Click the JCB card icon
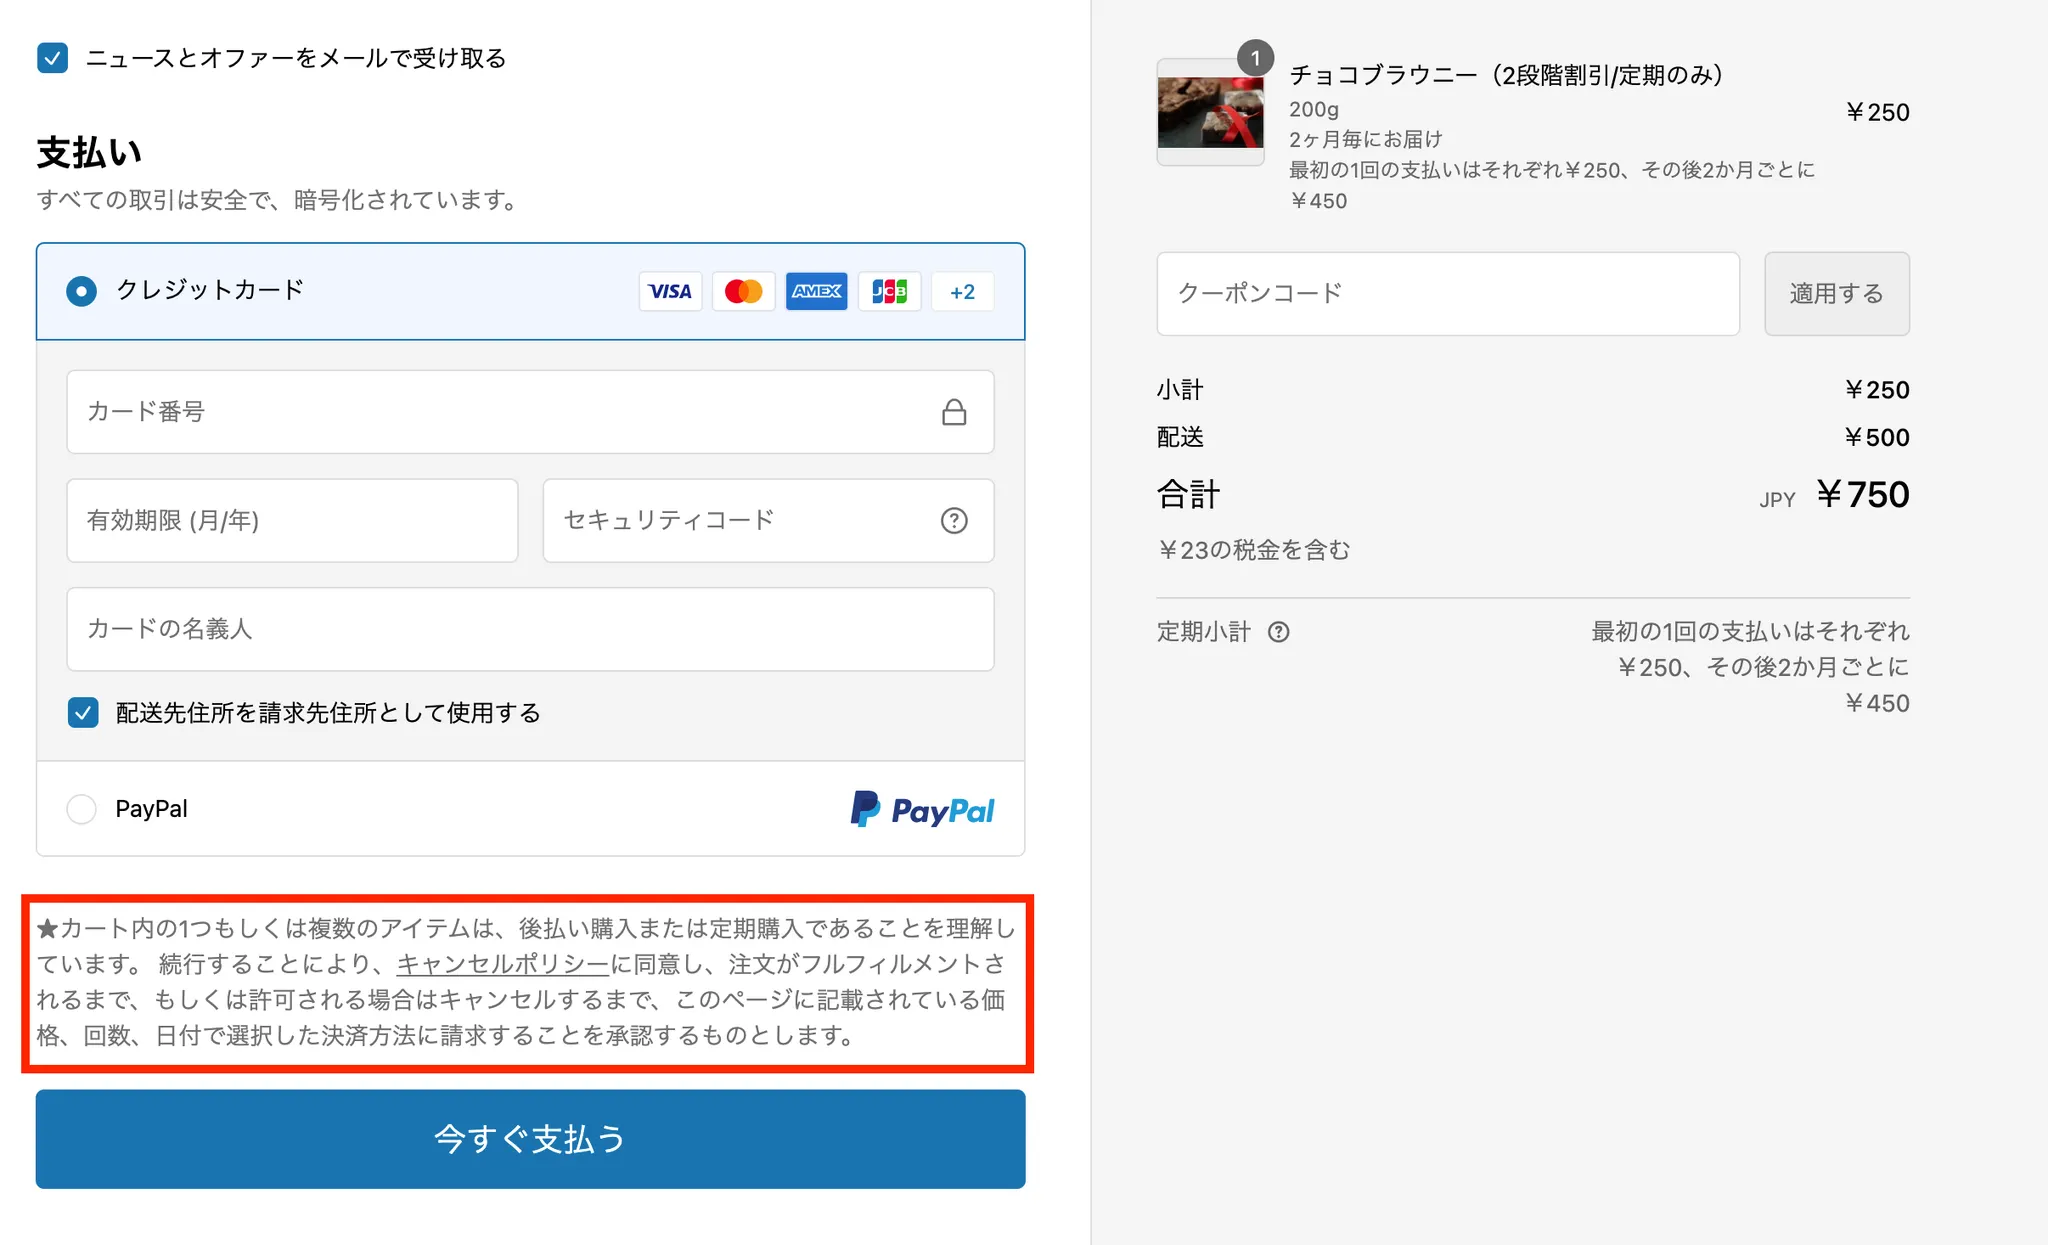The width and height of the screenshot is (2048, 1245). tap(889, 291)
